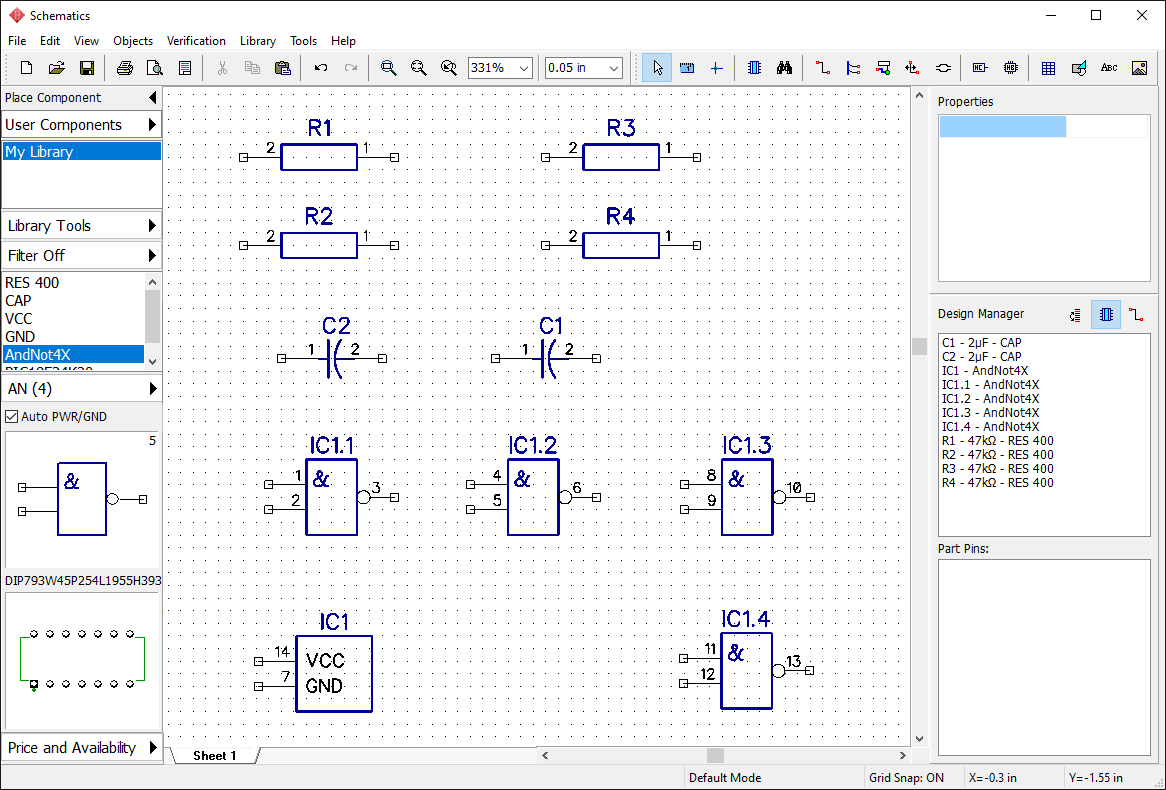This screenshot has width=1166, height=790.
Task: Select R4 - 47kΩ - RES 400 entry
Action: [997, 483]
